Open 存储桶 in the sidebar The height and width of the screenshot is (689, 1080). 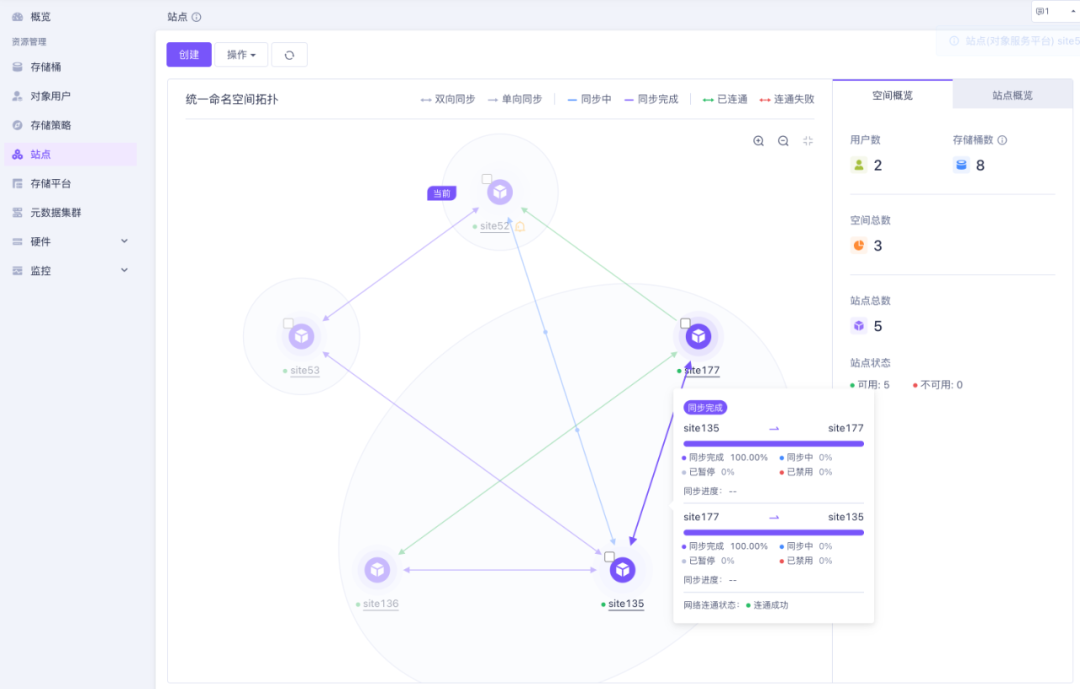click(46, 67)
